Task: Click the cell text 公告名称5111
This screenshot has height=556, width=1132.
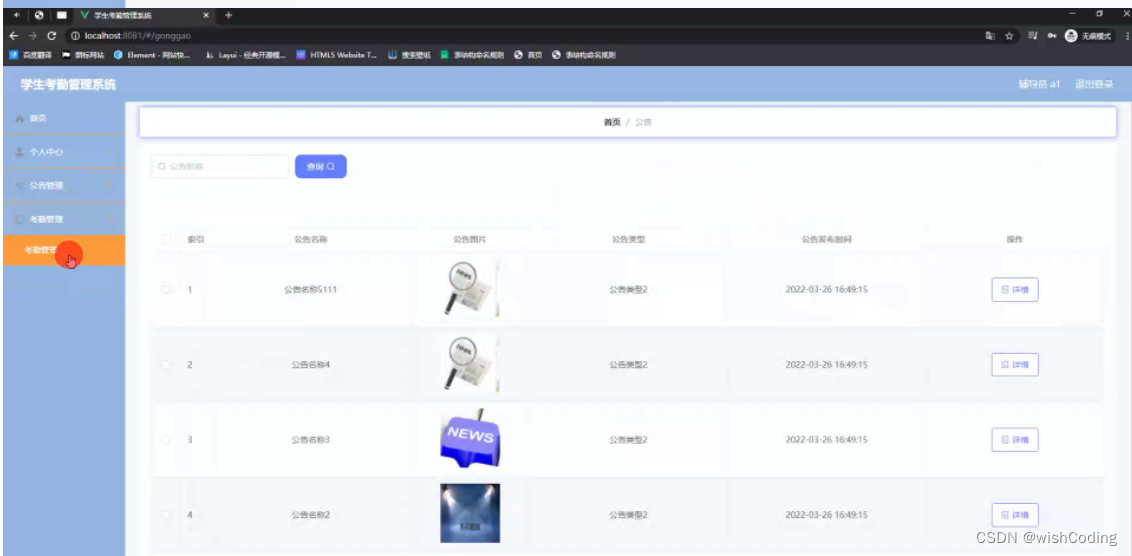Action: (x=310, y=290)
